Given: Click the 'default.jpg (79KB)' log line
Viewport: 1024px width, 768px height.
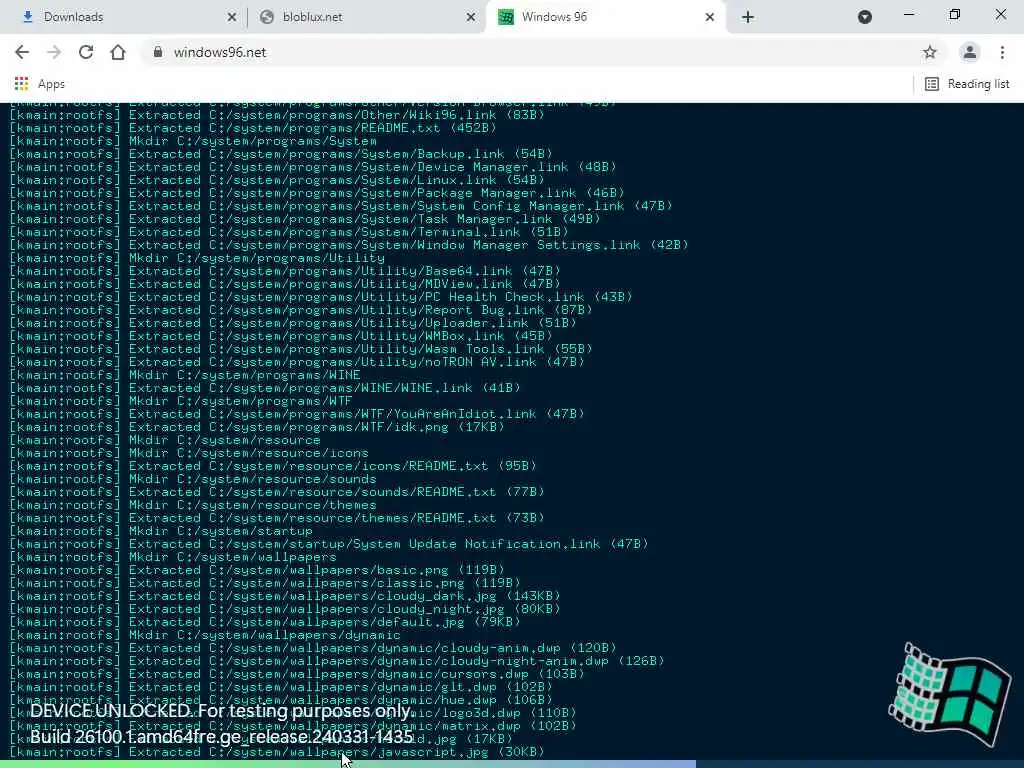Looking at the screenshot, I should 265,622.
